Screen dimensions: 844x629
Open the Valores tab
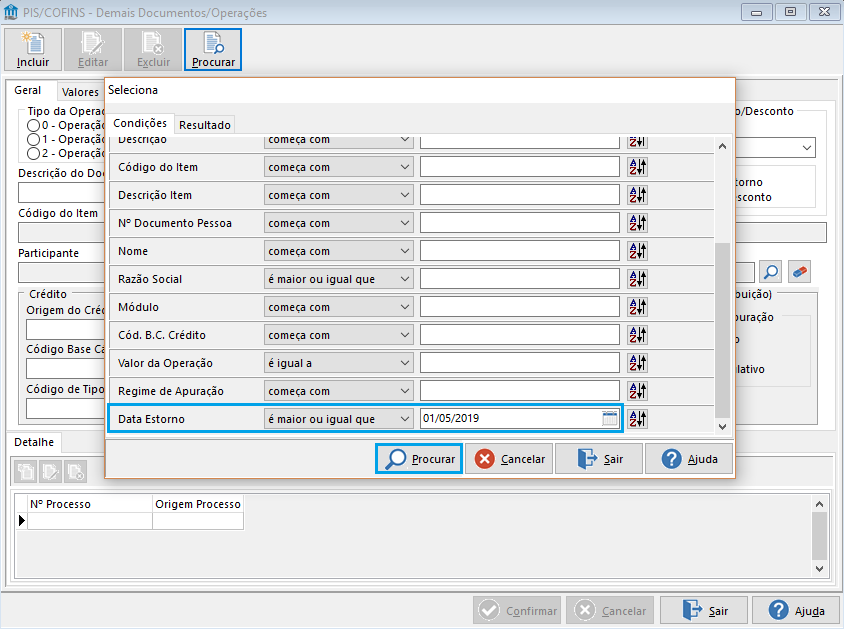tap(80, 92)
